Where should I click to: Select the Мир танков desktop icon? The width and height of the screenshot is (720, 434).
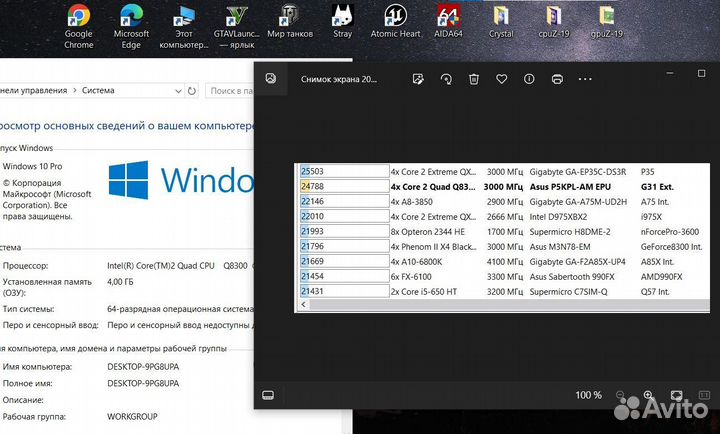point(290,22)
